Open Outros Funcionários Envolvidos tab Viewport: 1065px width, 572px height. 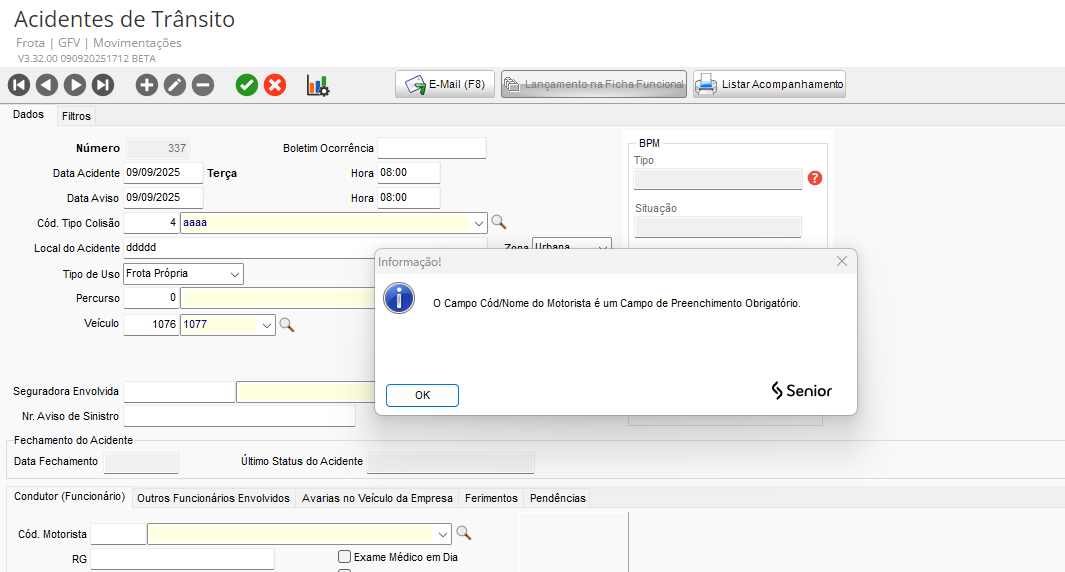[x=213, y=498]
